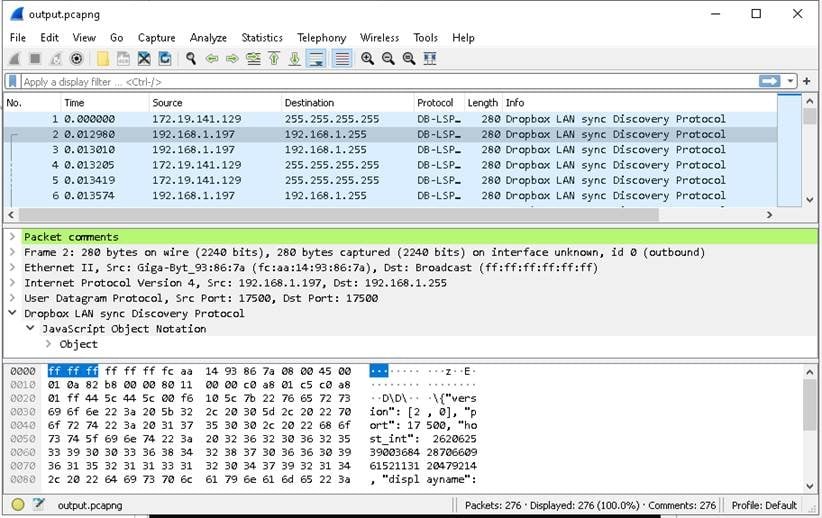Screen dimensions: 822x518
Task: Open a capture file with folder icon
Action: 103,59
